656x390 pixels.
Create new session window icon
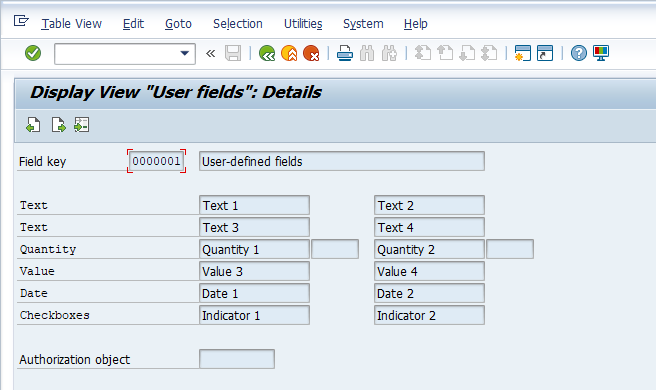523,53
